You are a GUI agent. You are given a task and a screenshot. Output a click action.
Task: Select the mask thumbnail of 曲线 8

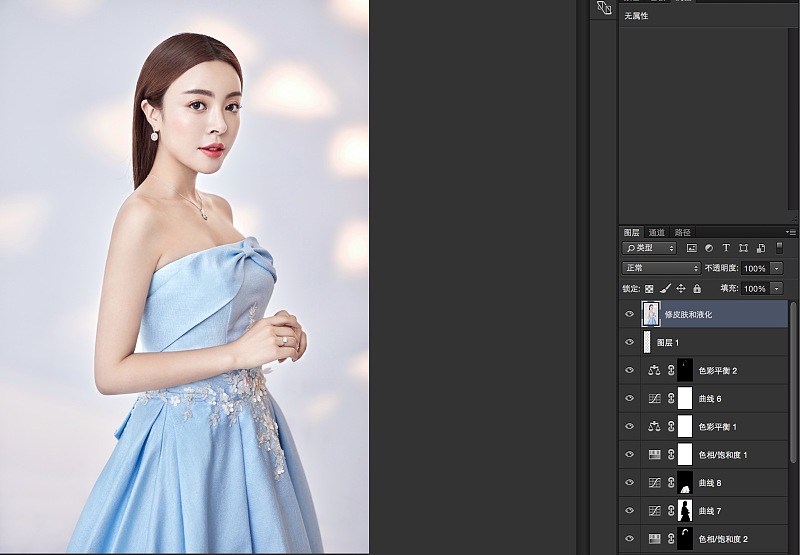point(685,482)
